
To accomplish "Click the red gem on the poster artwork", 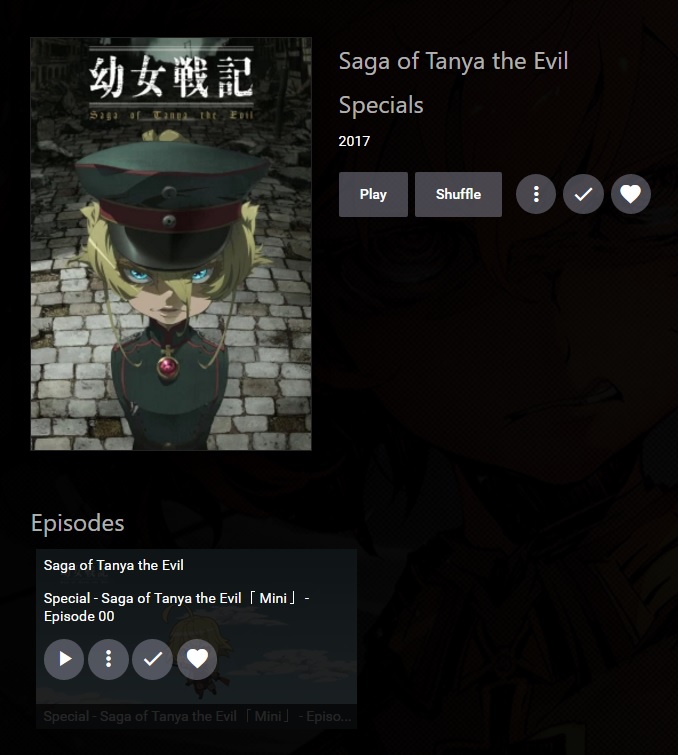I will point(168,367).
